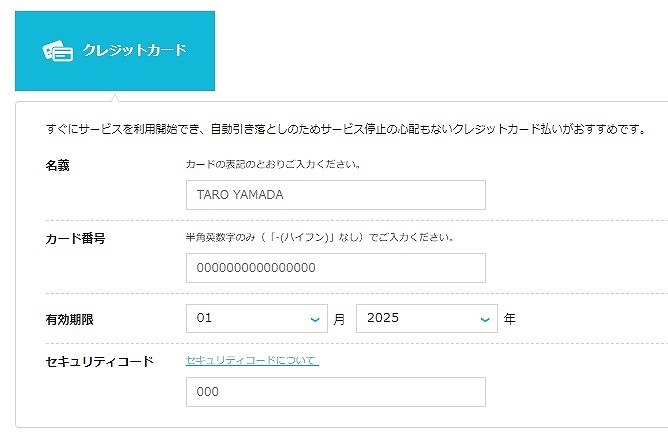
Task: Click the credit card icon in the blue tab
Action: pos(58,51)
